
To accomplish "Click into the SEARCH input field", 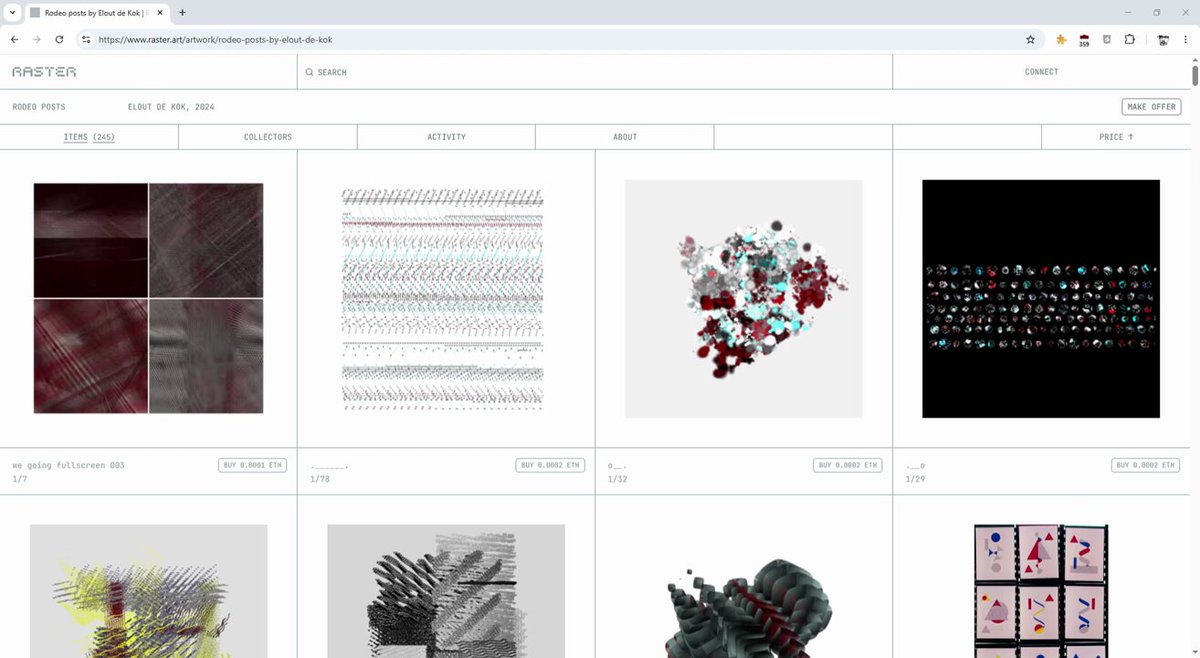I will click(594, 72).
